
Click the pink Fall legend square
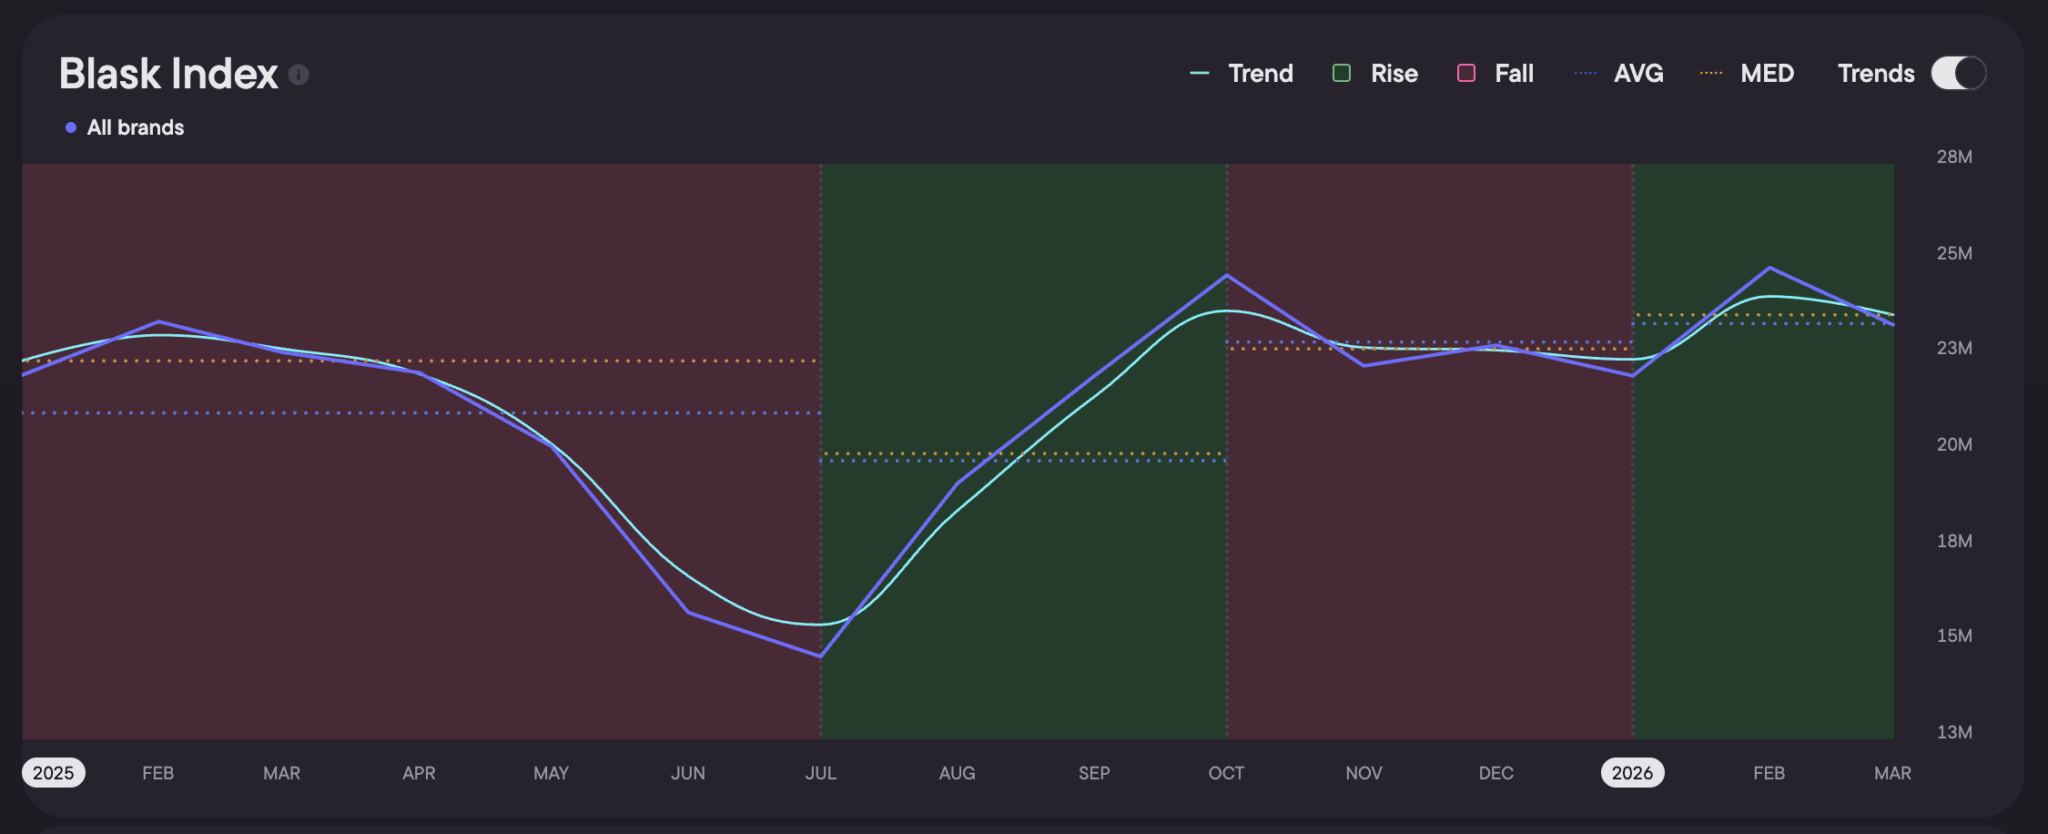click(1466, 73)
